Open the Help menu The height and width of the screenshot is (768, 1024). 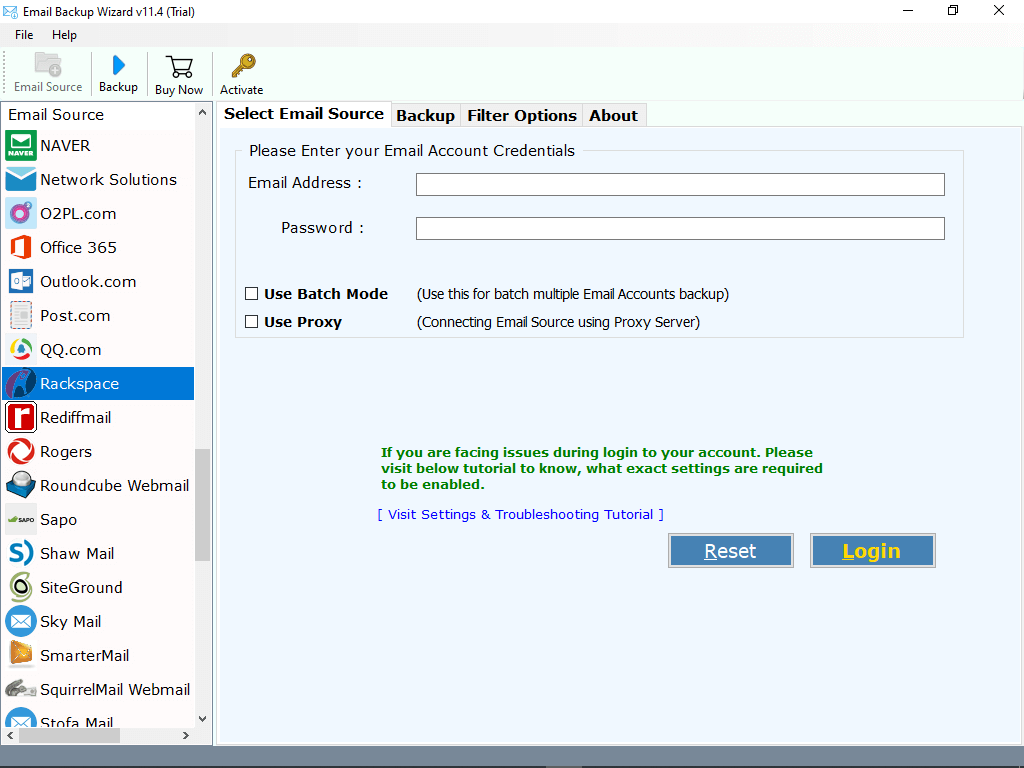click(x=64, y=35)
